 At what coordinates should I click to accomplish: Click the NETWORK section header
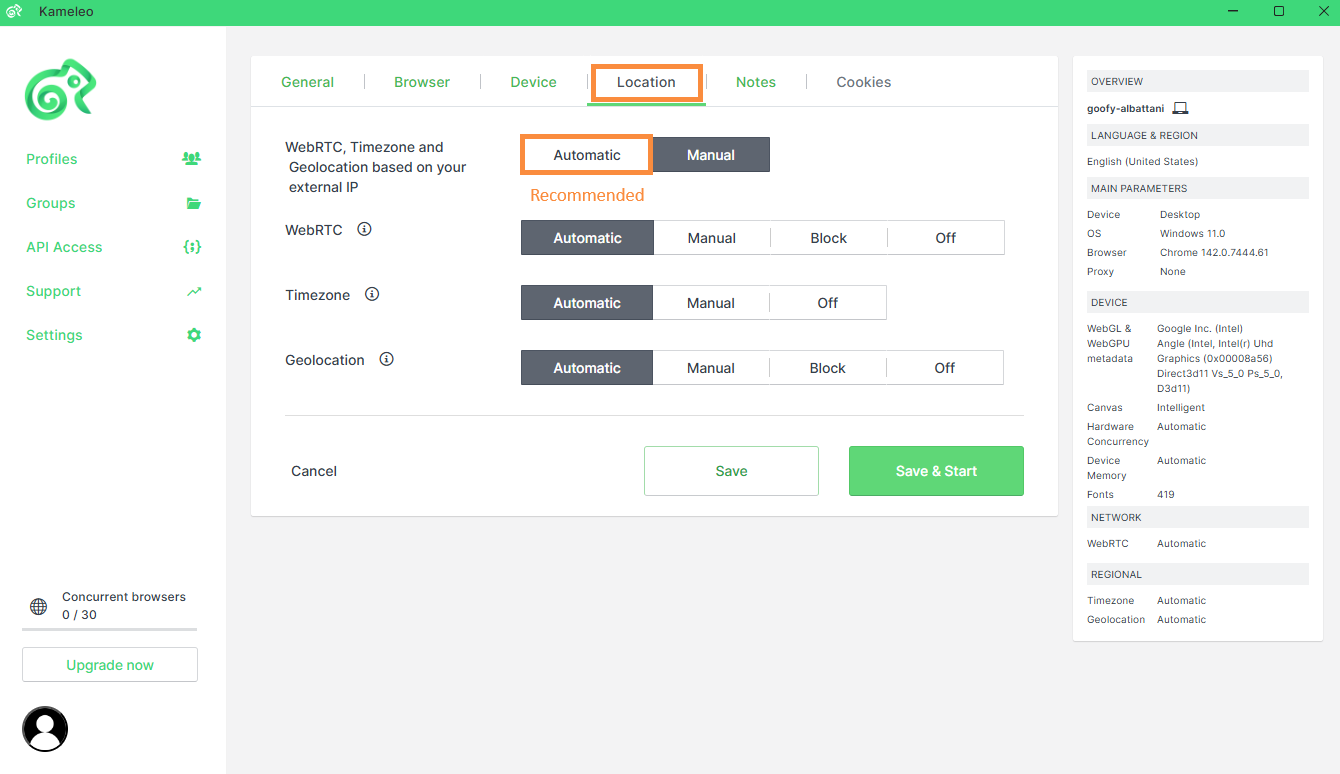point(1197,517)
